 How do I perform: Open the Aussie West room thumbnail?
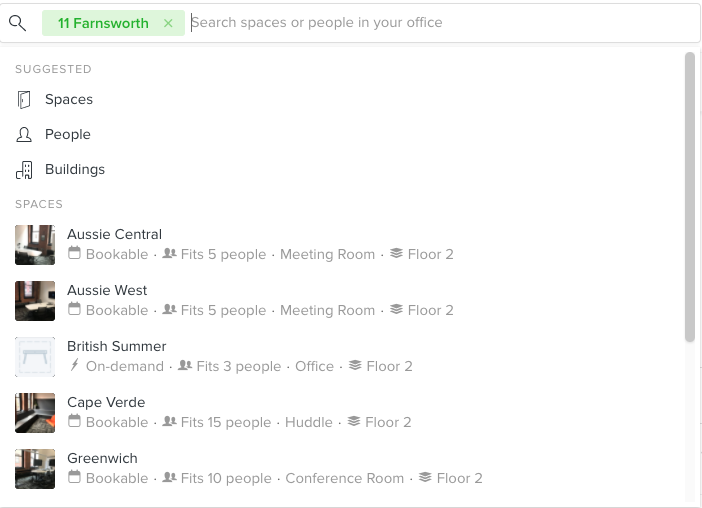pos(35,301)
